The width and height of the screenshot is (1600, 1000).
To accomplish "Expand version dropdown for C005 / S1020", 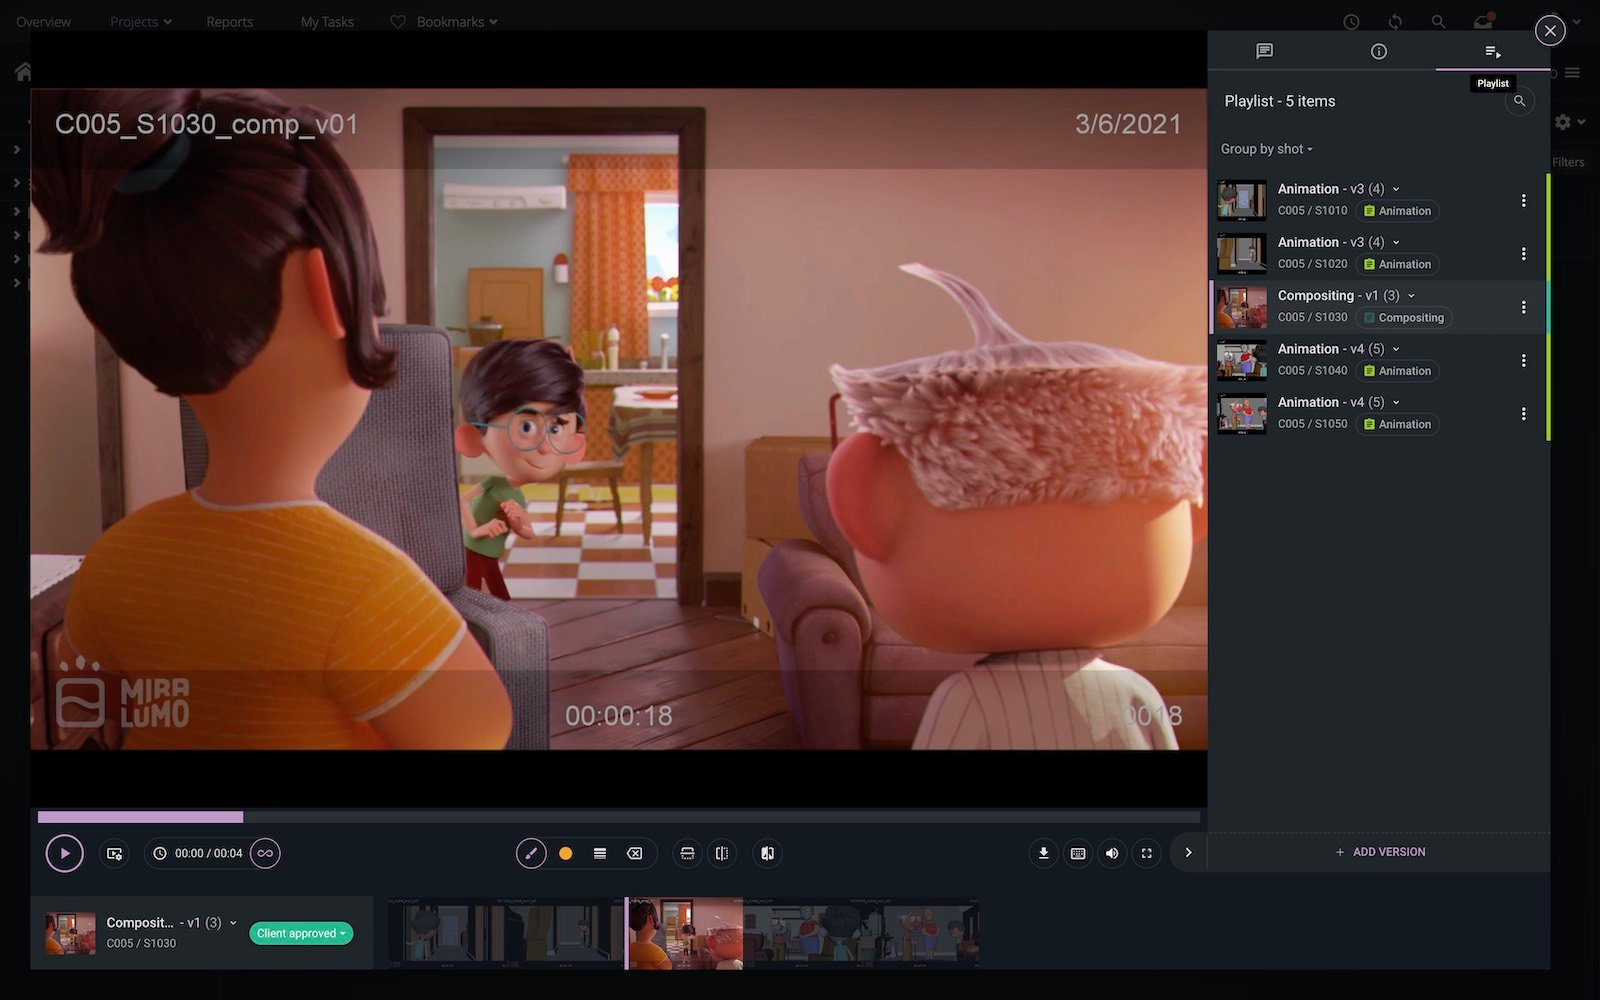I will [x=1396, y=242].
